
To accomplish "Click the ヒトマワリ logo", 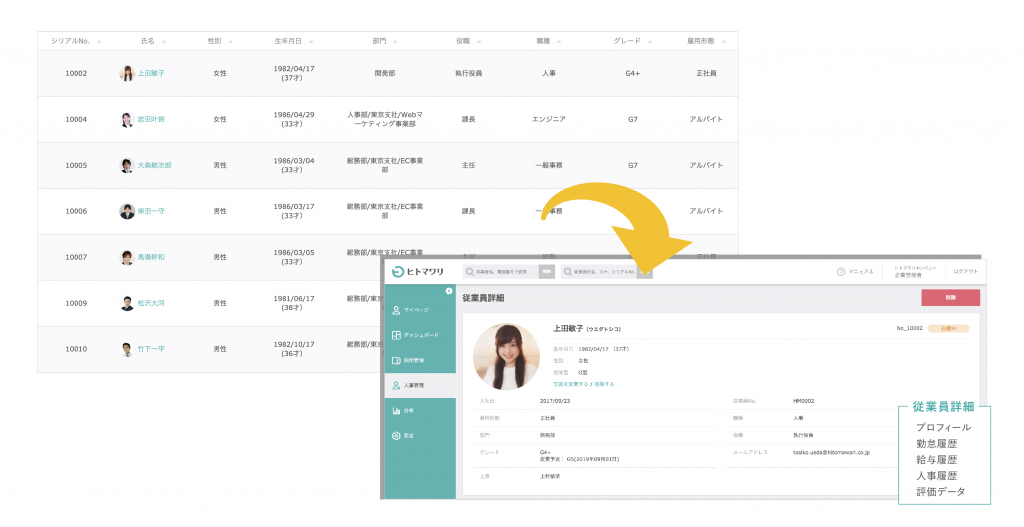I will 417,272.
